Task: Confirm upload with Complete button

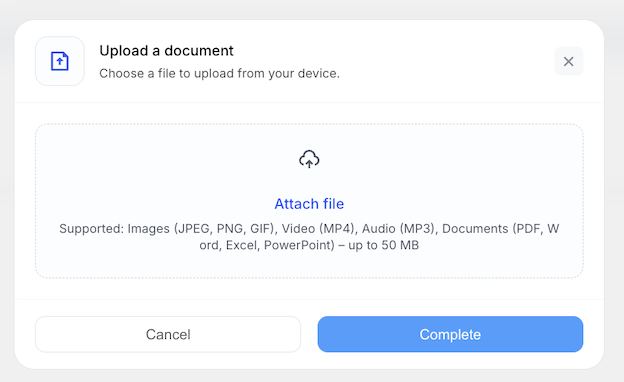Action: pyautogui.click(x=450, y=334)
